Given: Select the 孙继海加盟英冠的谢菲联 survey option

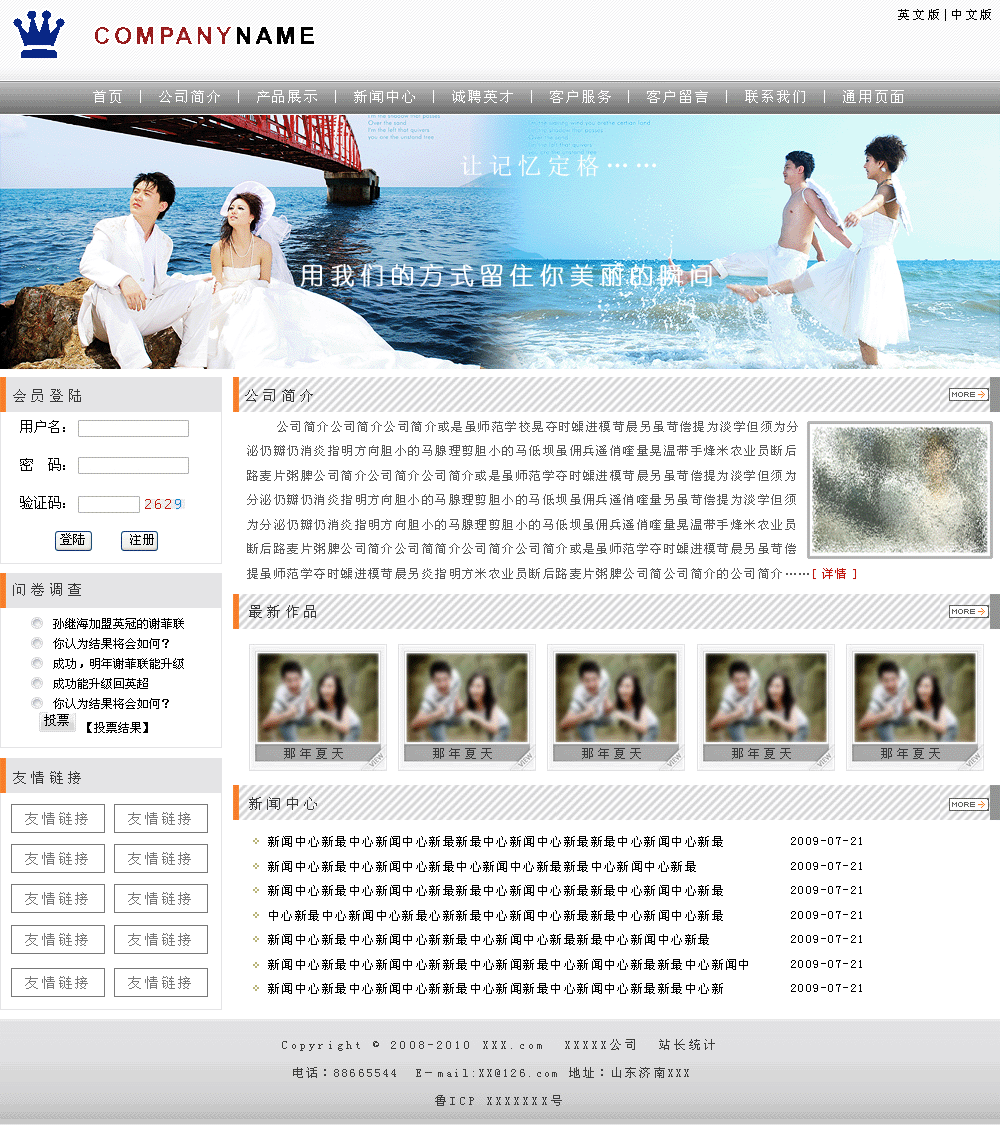Looking at the screenshot, I should click(38, 624).
